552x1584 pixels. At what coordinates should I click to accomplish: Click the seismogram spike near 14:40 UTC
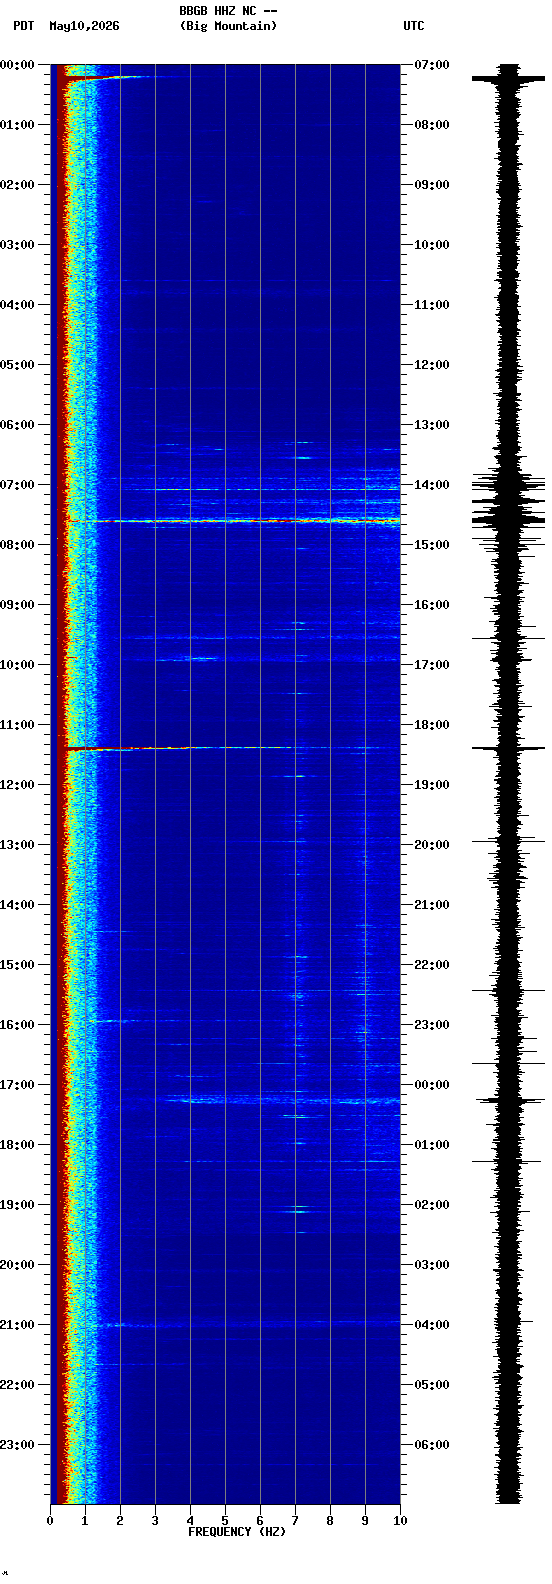[509, 520]
